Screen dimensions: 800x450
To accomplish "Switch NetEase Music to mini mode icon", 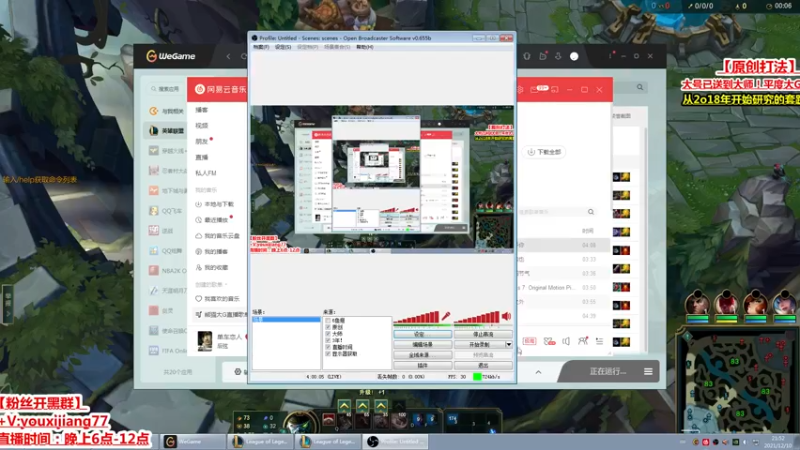I will [x=555, y=90].
